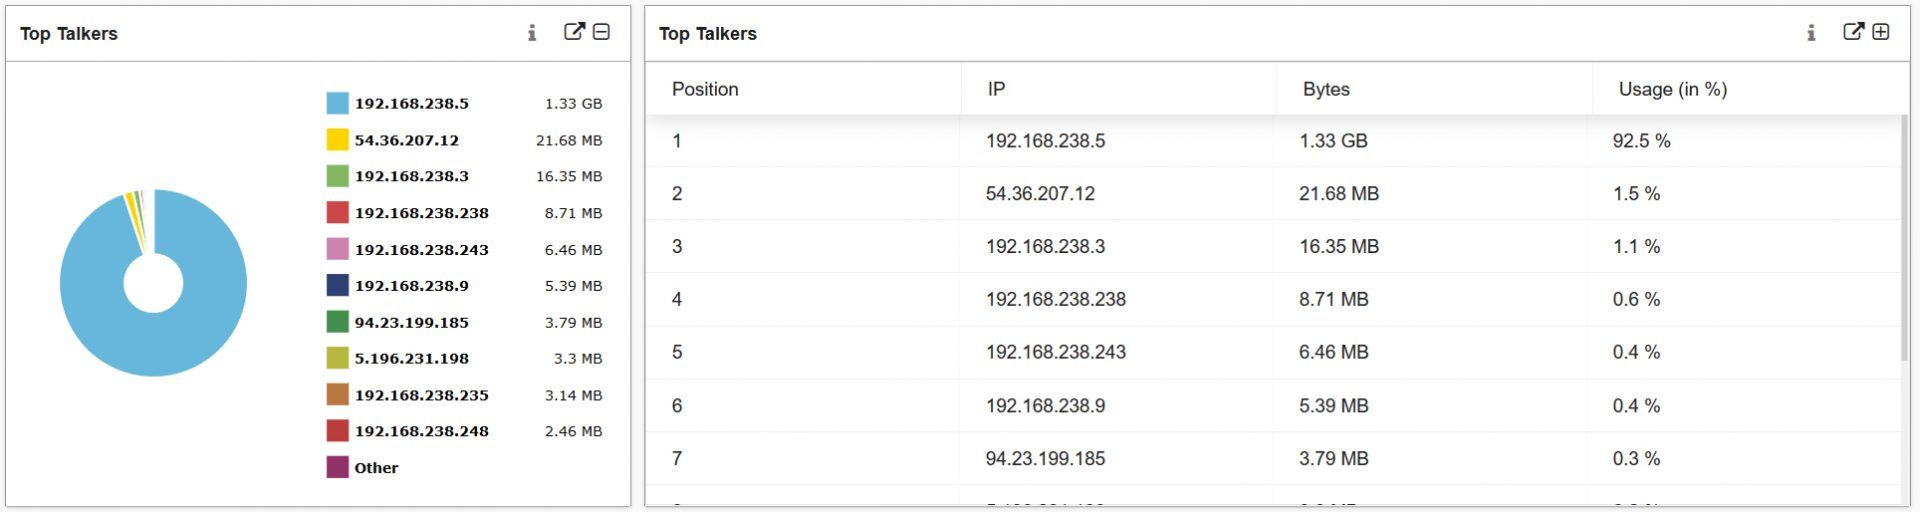Click info icon in left Top Talkers panel

(x=532, y=33)
